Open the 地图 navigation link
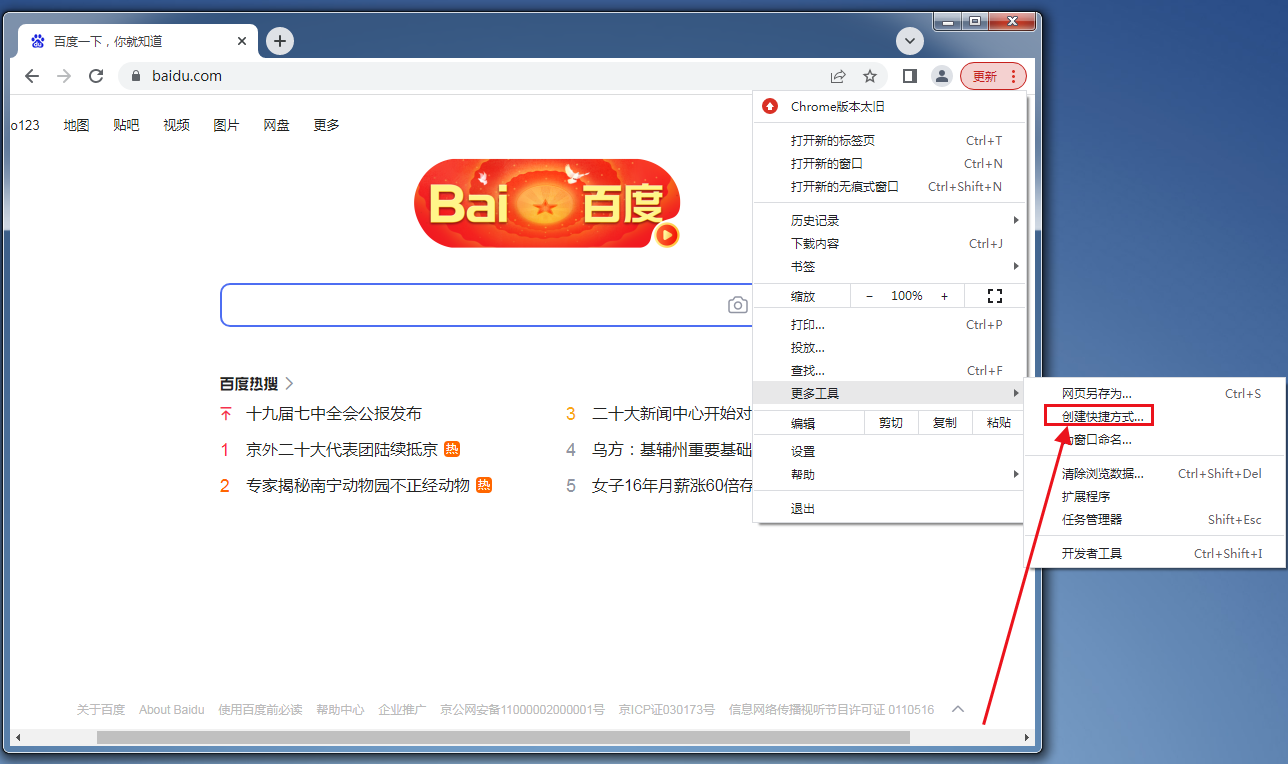The height and width of the screenshot is (764, 1288). tap(76, 125)
